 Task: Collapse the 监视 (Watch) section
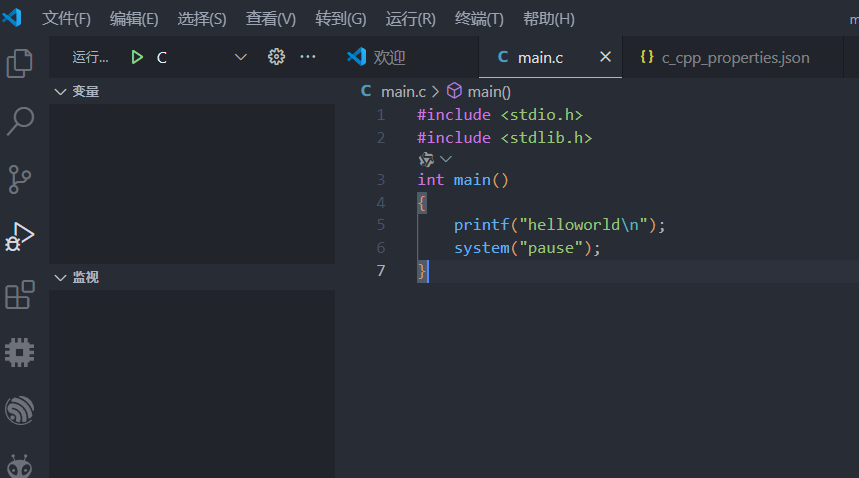60,277
